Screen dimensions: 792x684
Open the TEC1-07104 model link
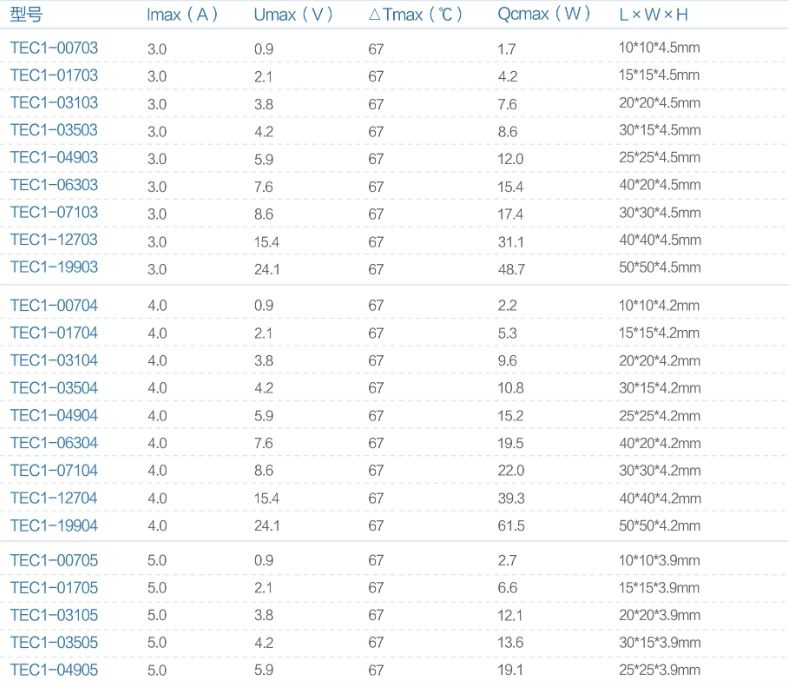(54, 470)
